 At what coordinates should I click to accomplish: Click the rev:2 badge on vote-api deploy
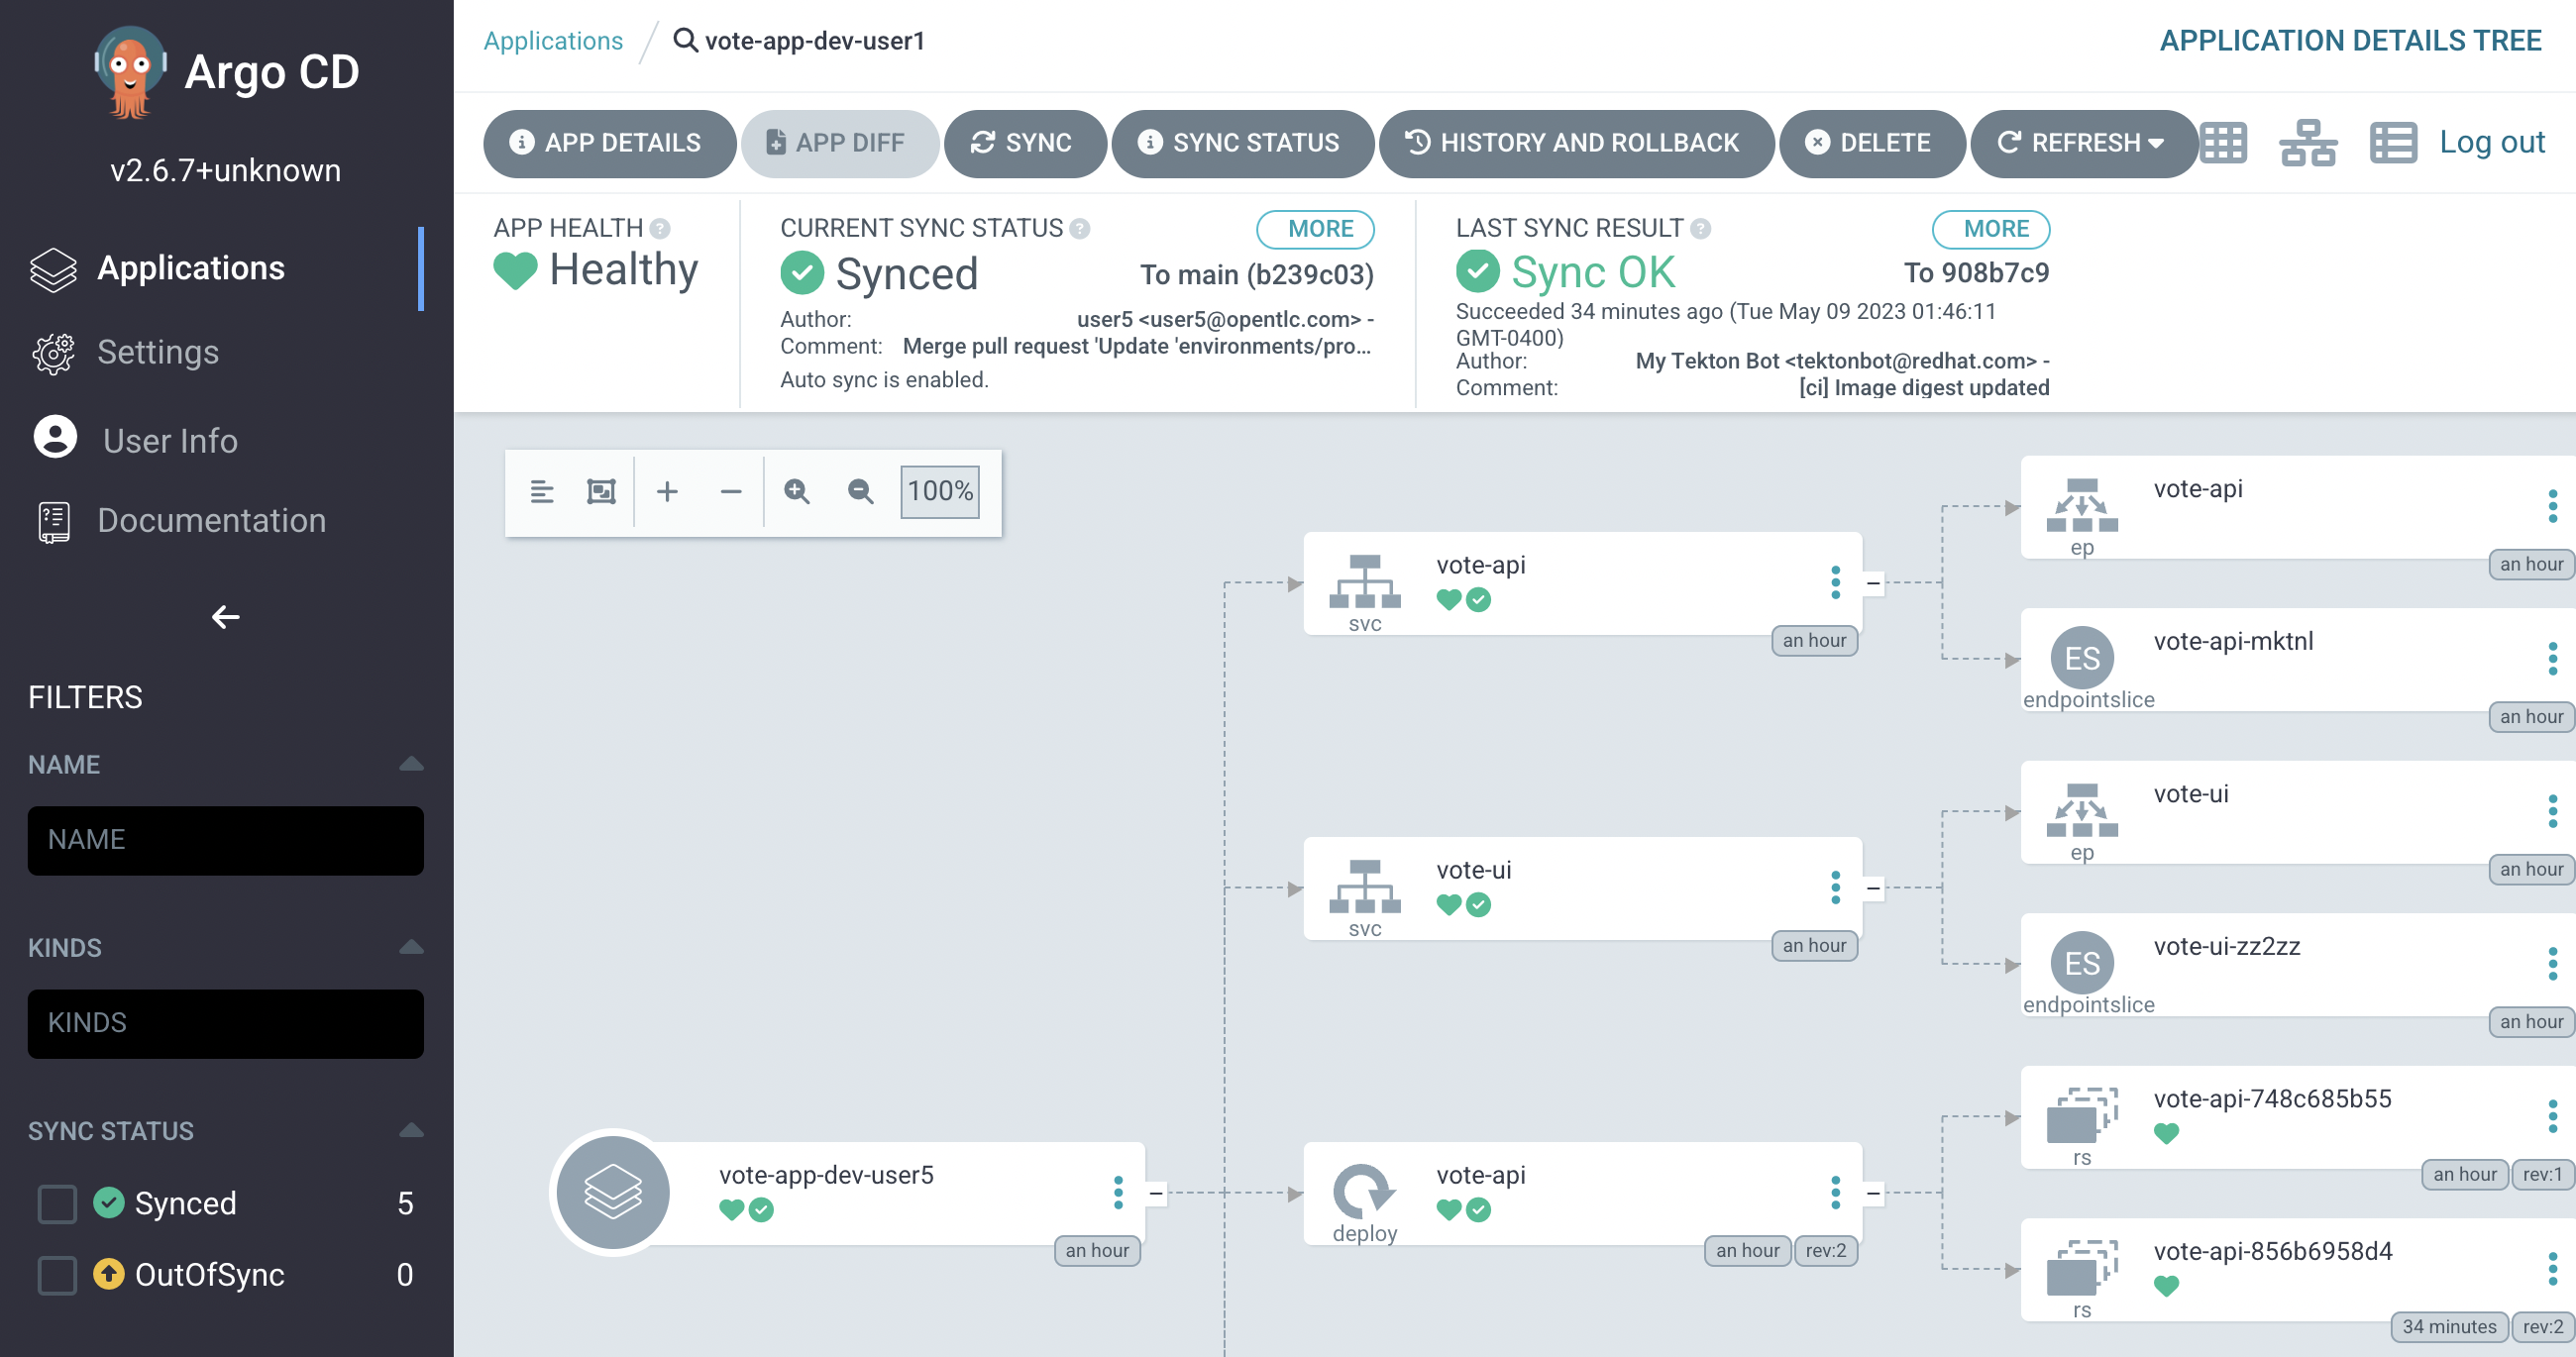tap(1826, 1250)
